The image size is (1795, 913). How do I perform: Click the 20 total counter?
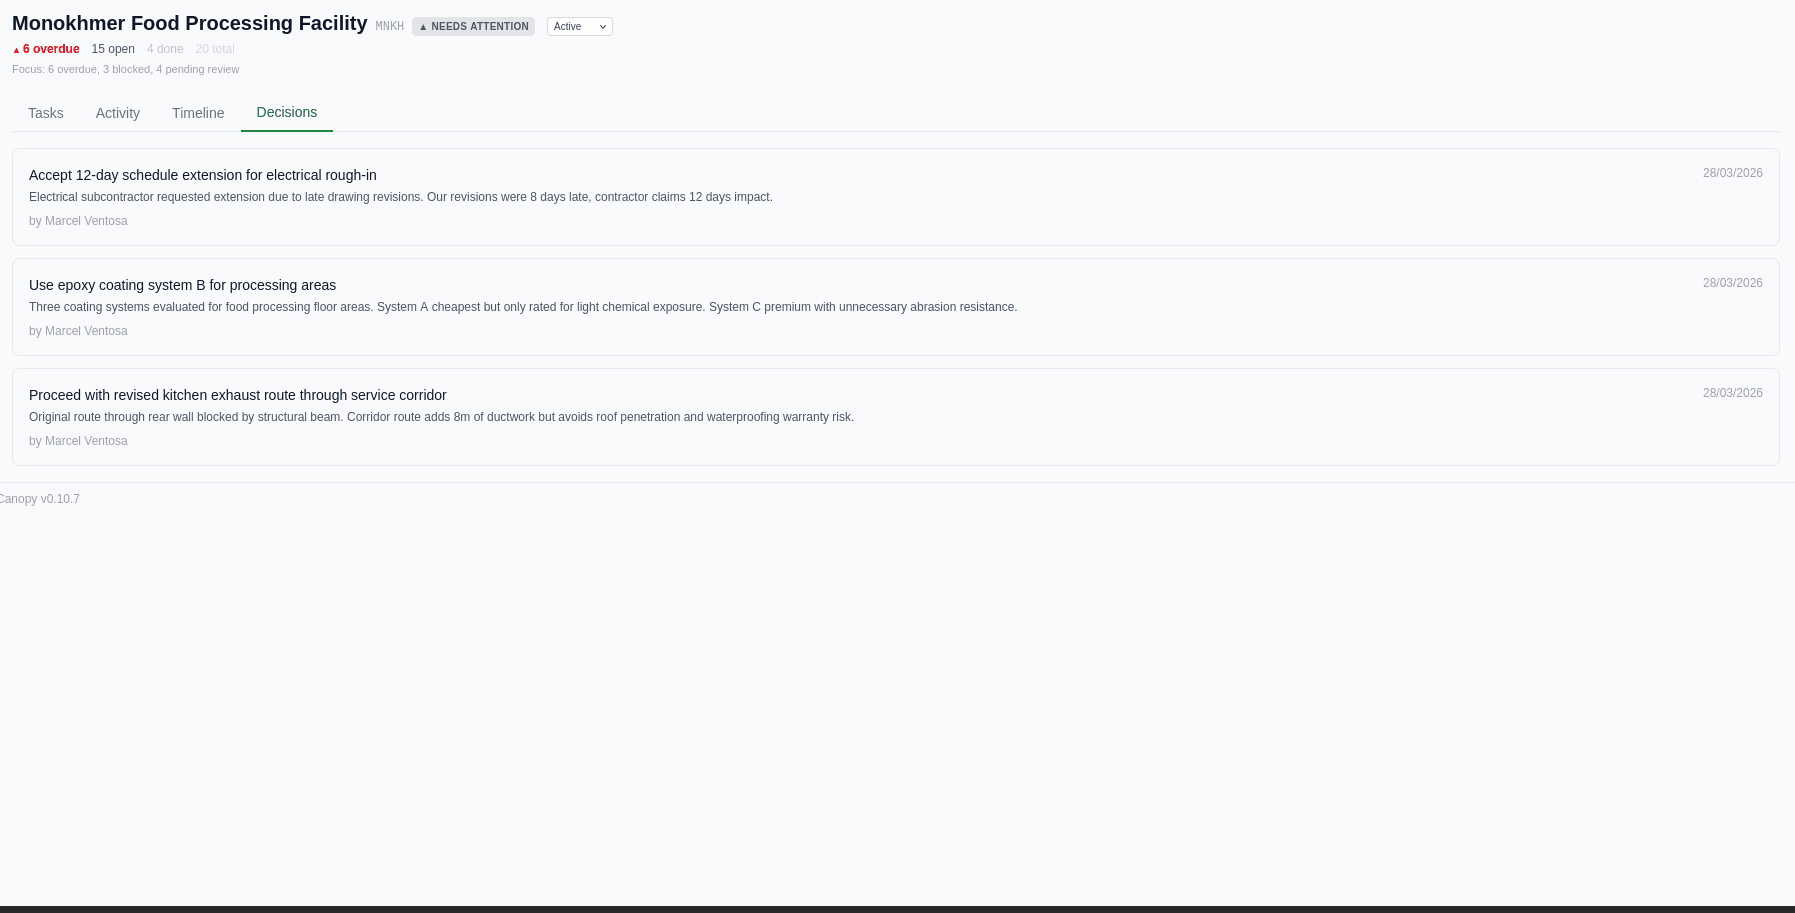(214, 49)
